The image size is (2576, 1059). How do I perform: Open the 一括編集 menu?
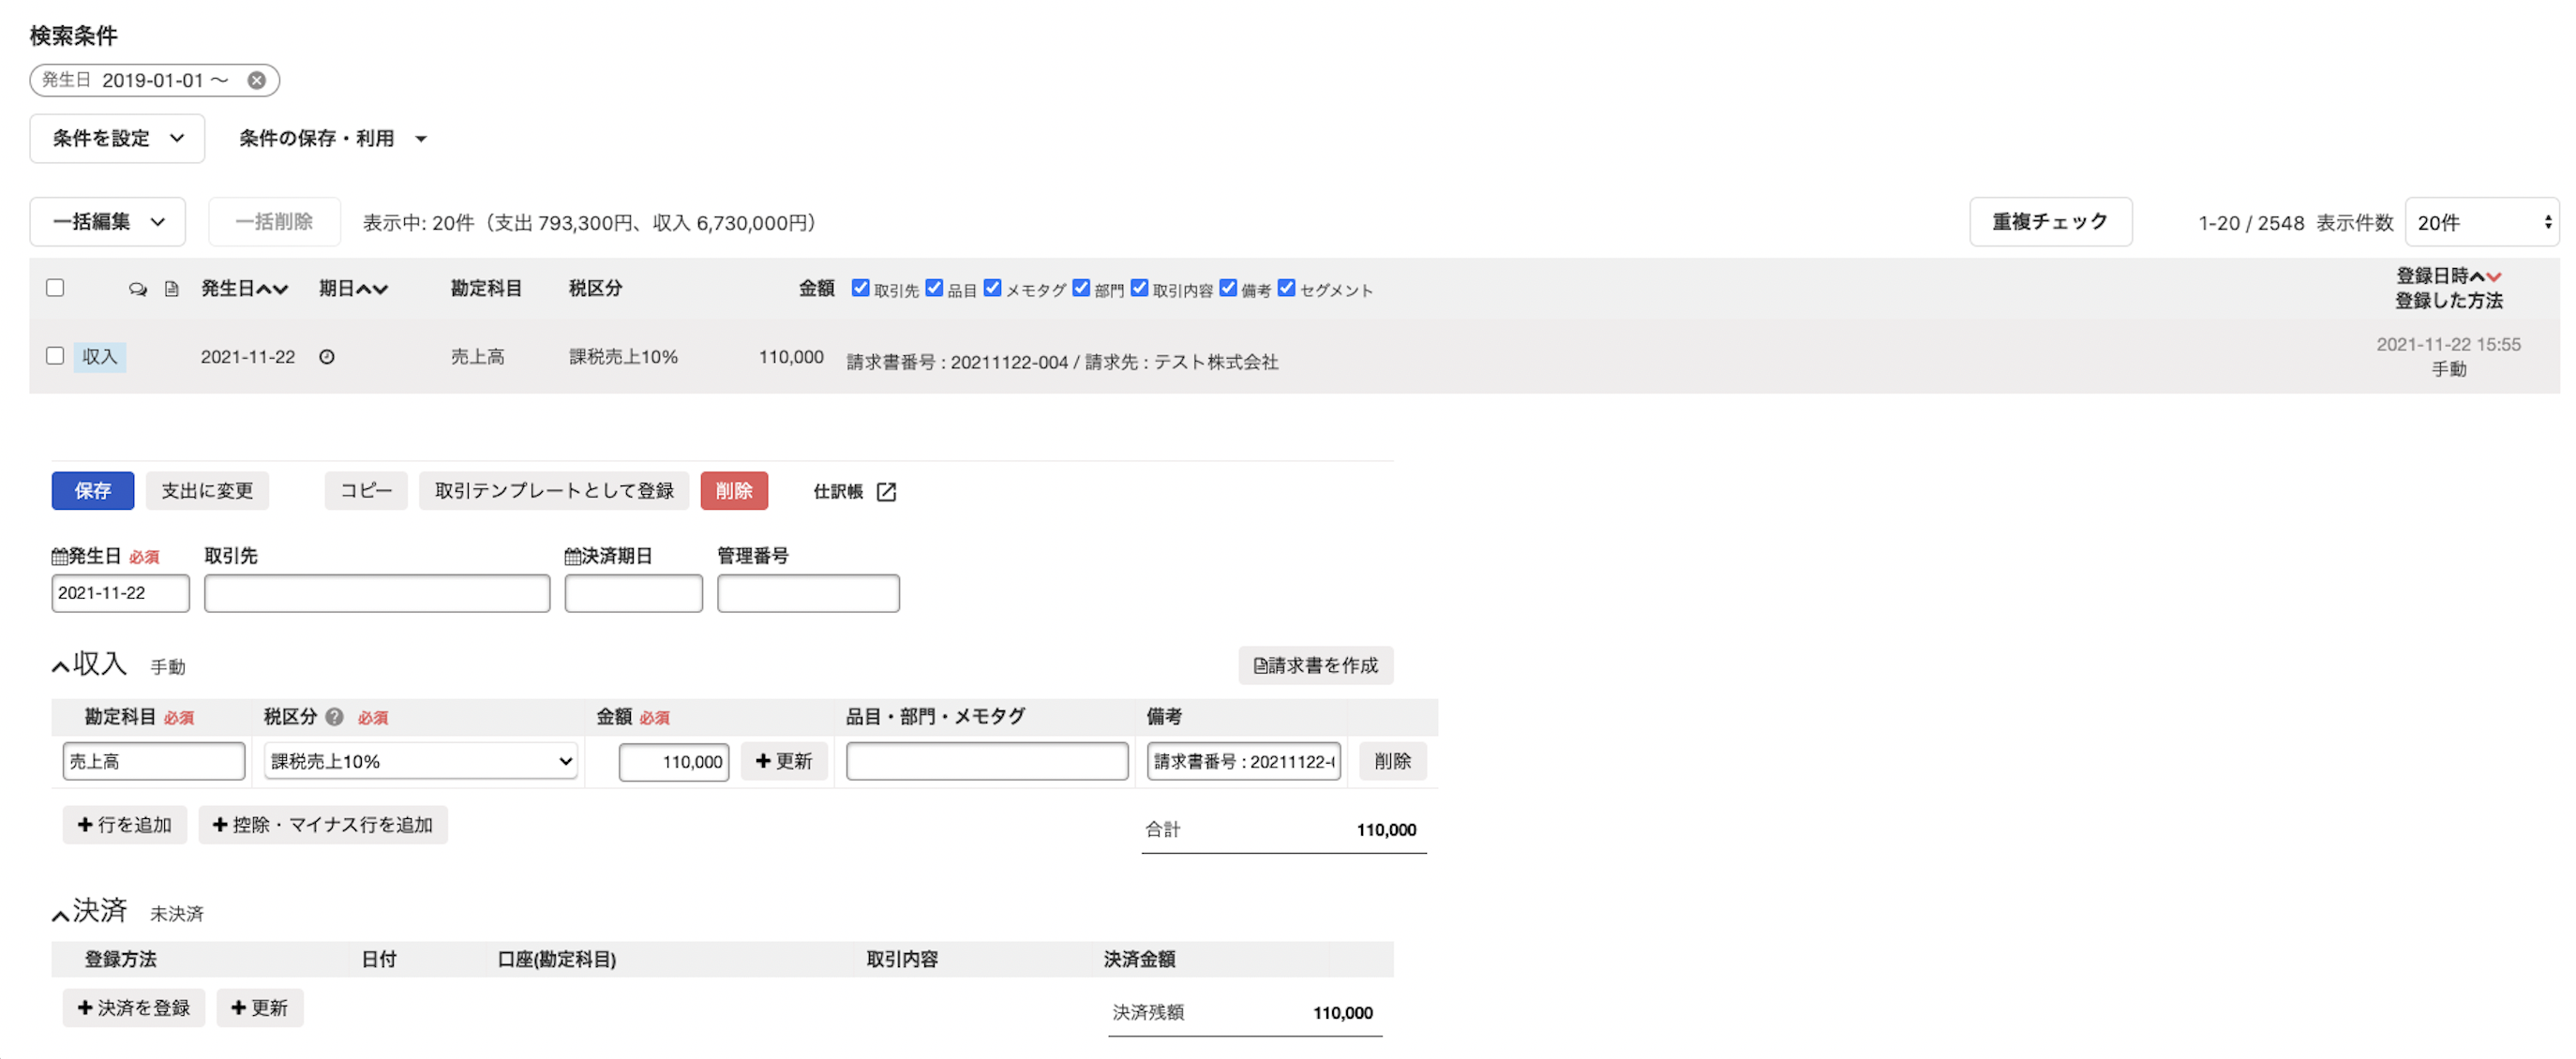click(107, 221)
